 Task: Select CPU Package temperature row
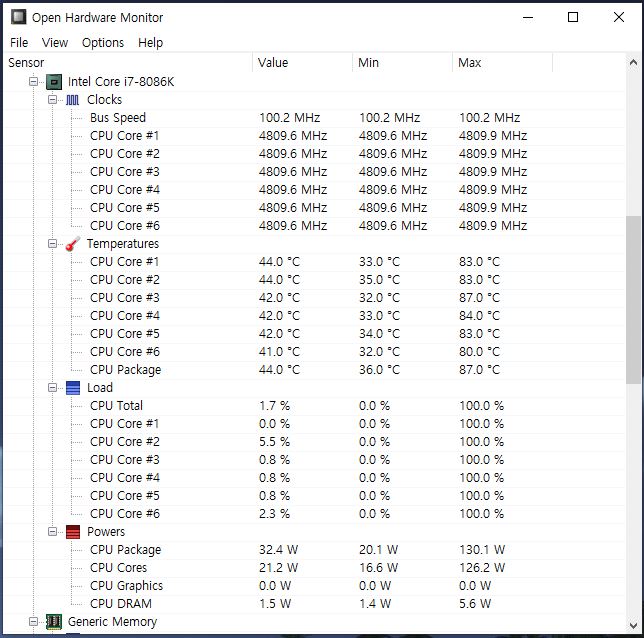(315, 370)
